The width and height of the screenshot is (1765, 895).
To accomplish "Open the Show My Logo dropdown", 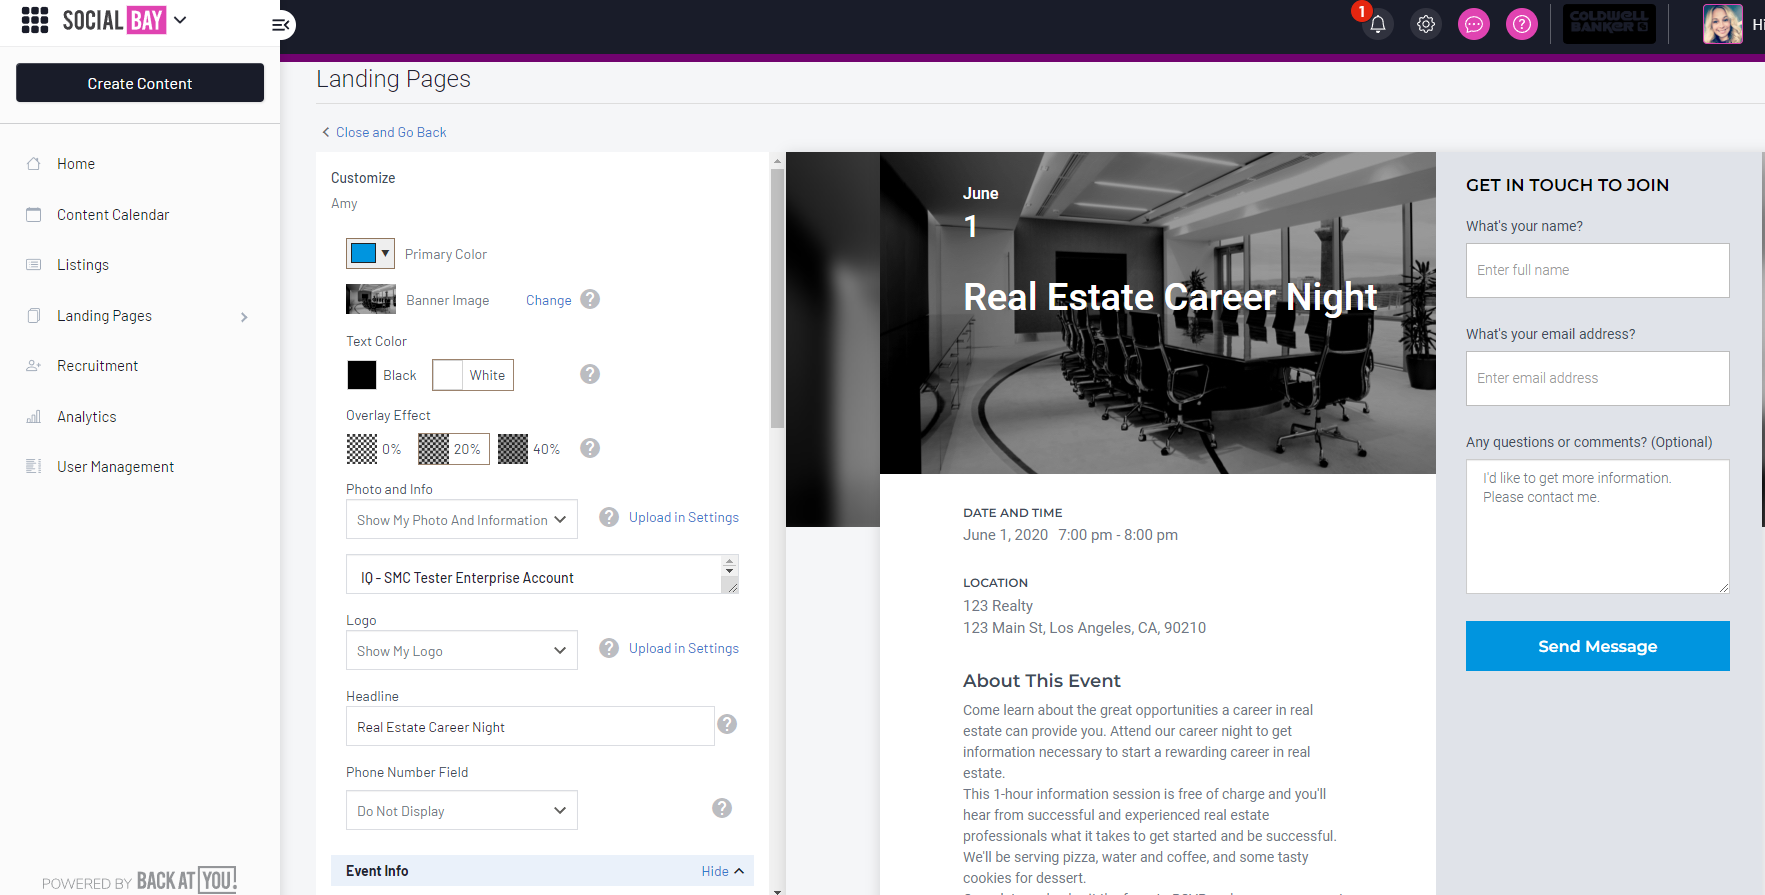I will 462,650.
